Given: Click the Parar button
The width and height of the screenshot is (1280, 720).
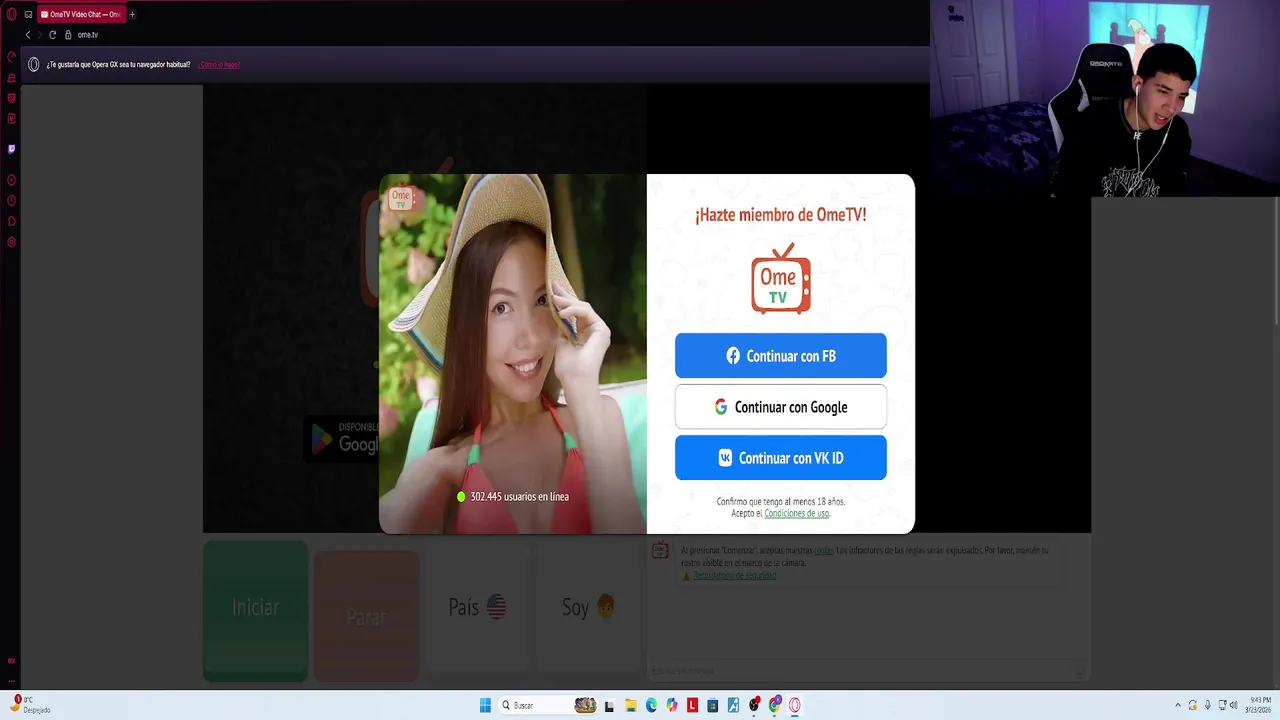Looking at the screenshot, I should 366,616.
